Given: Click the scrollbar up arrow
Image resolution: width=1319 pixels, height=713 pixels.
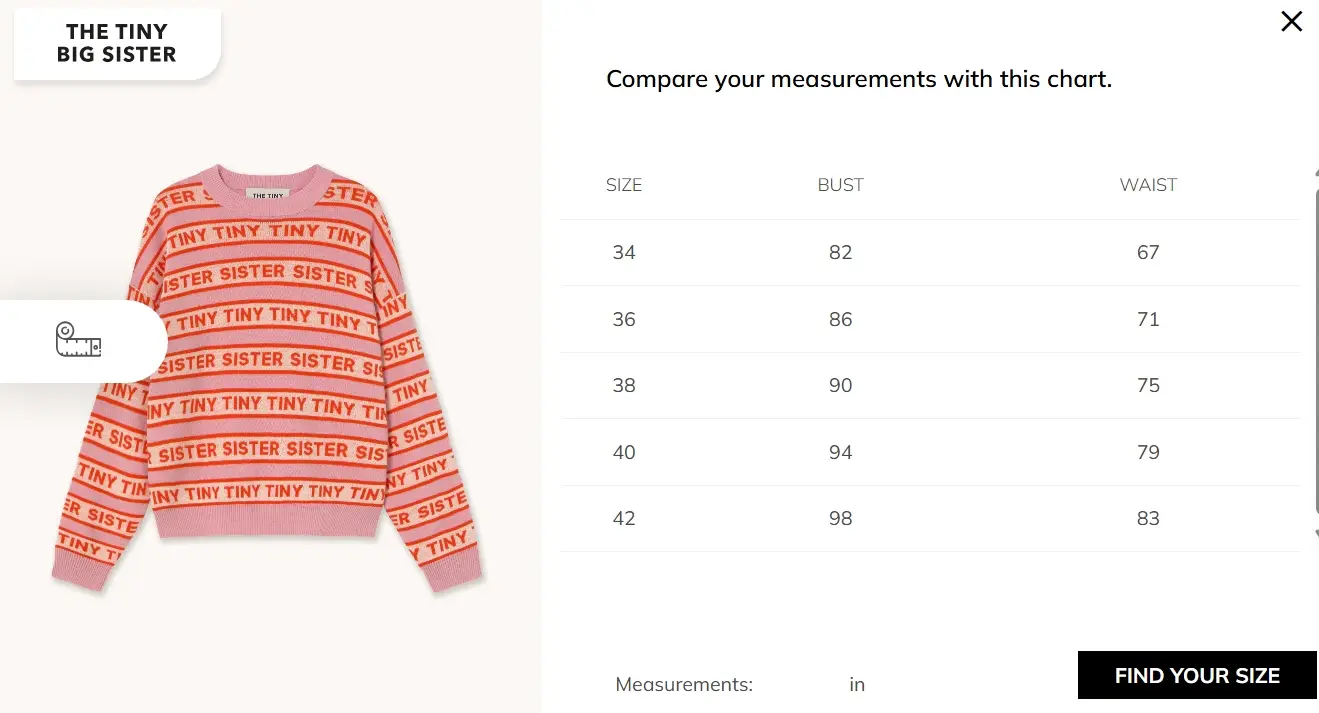Looking at the screenshot, I should click(x=1315, y=173).
